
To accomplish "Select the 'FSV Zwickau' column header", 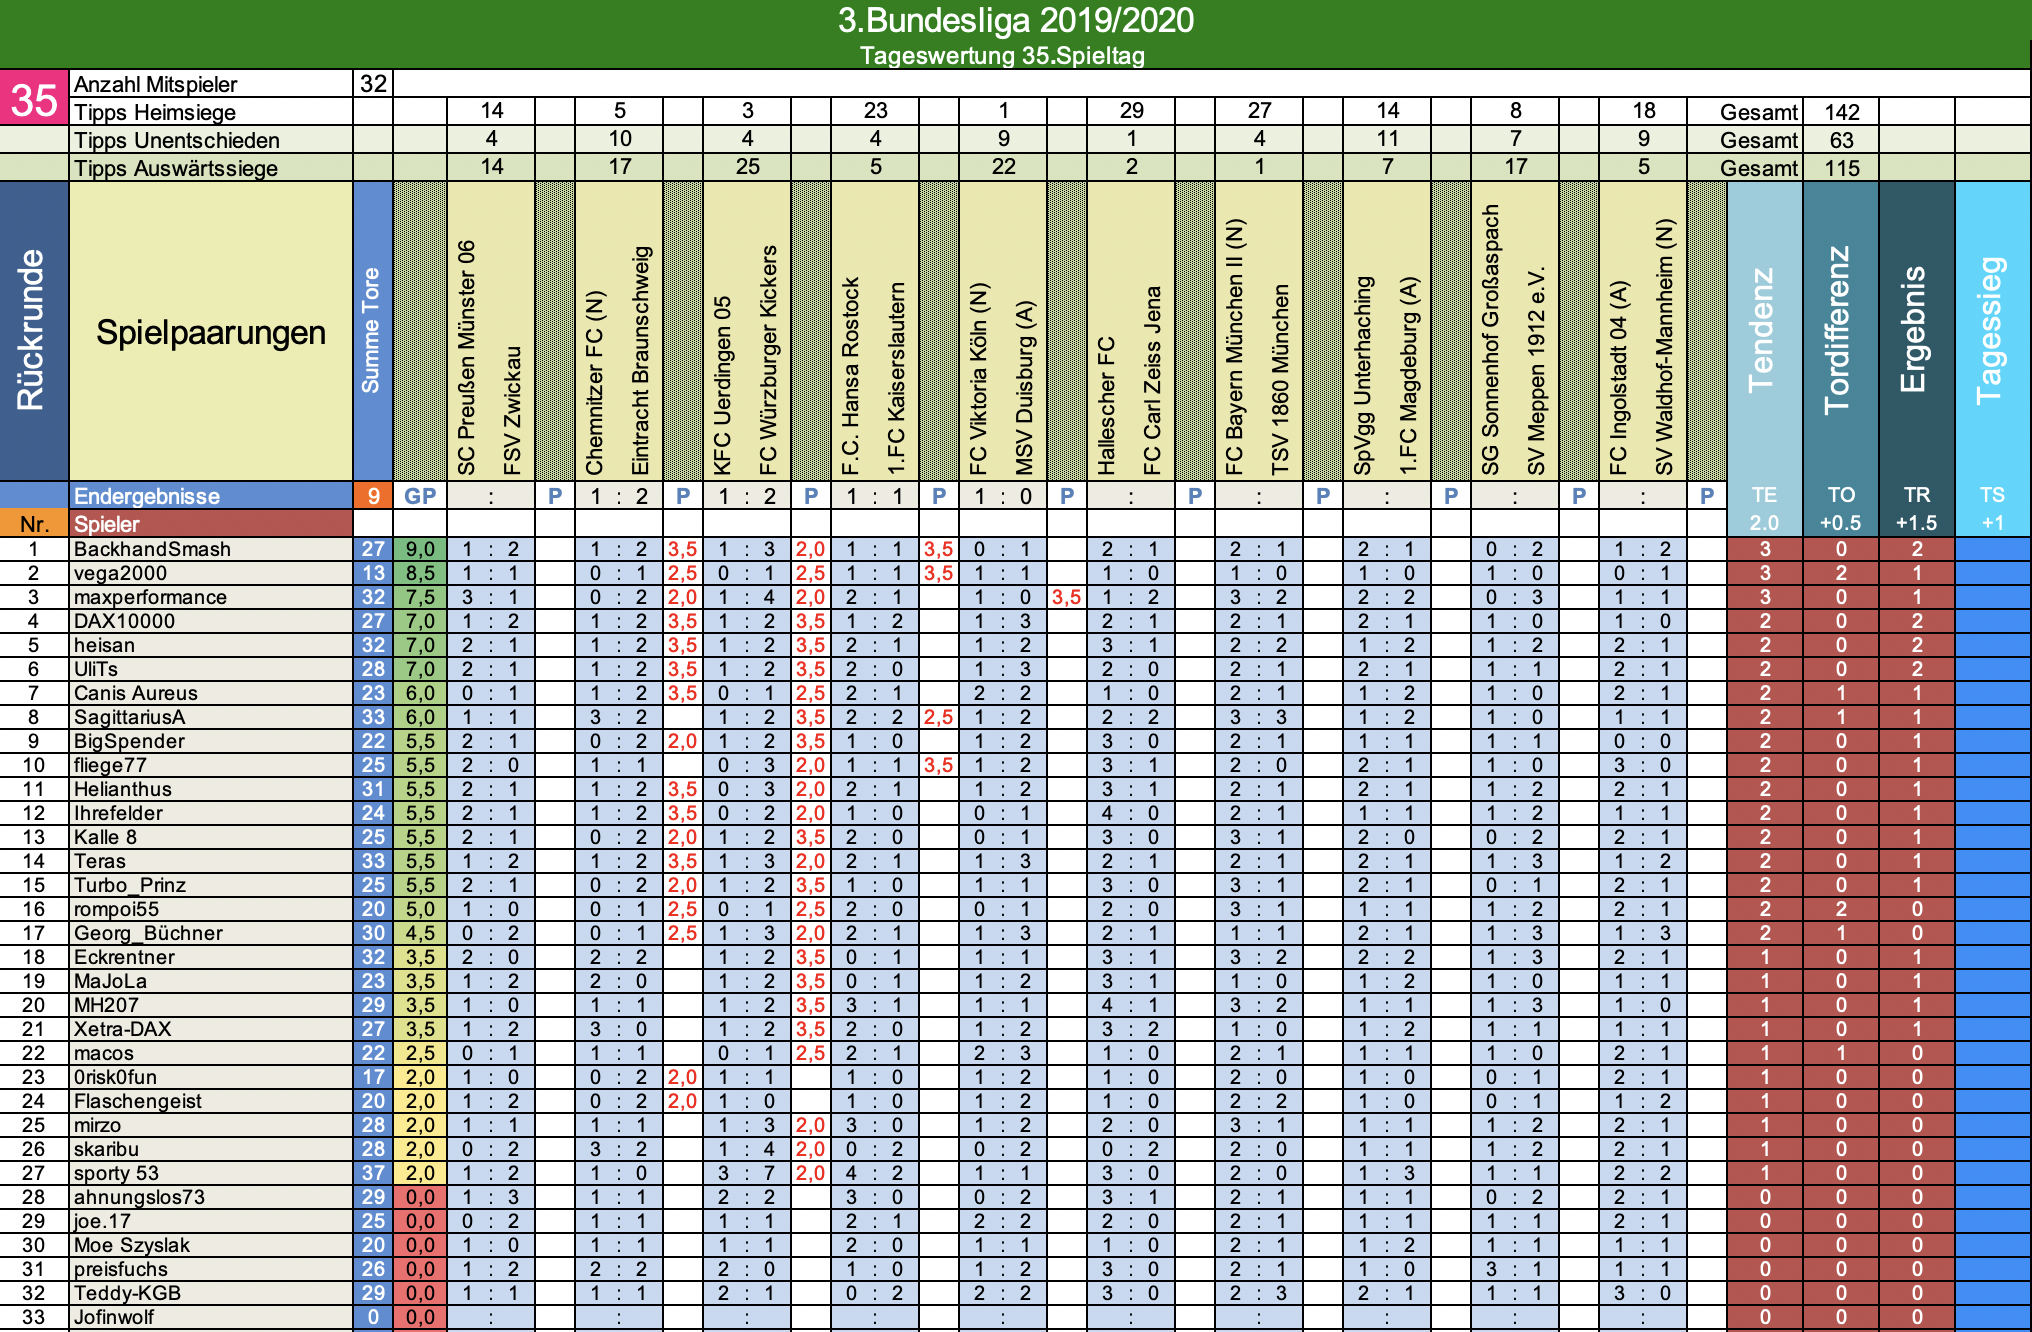I will tap(513, 410).
